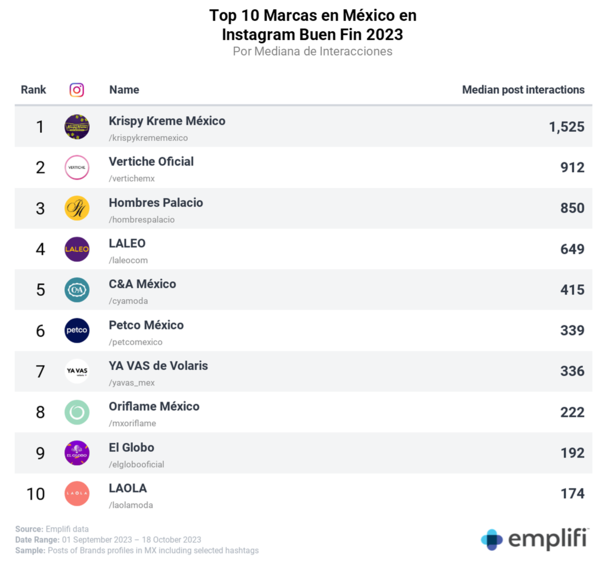
Task: Click the /vertichemx handle
Action: coord(132,179)
